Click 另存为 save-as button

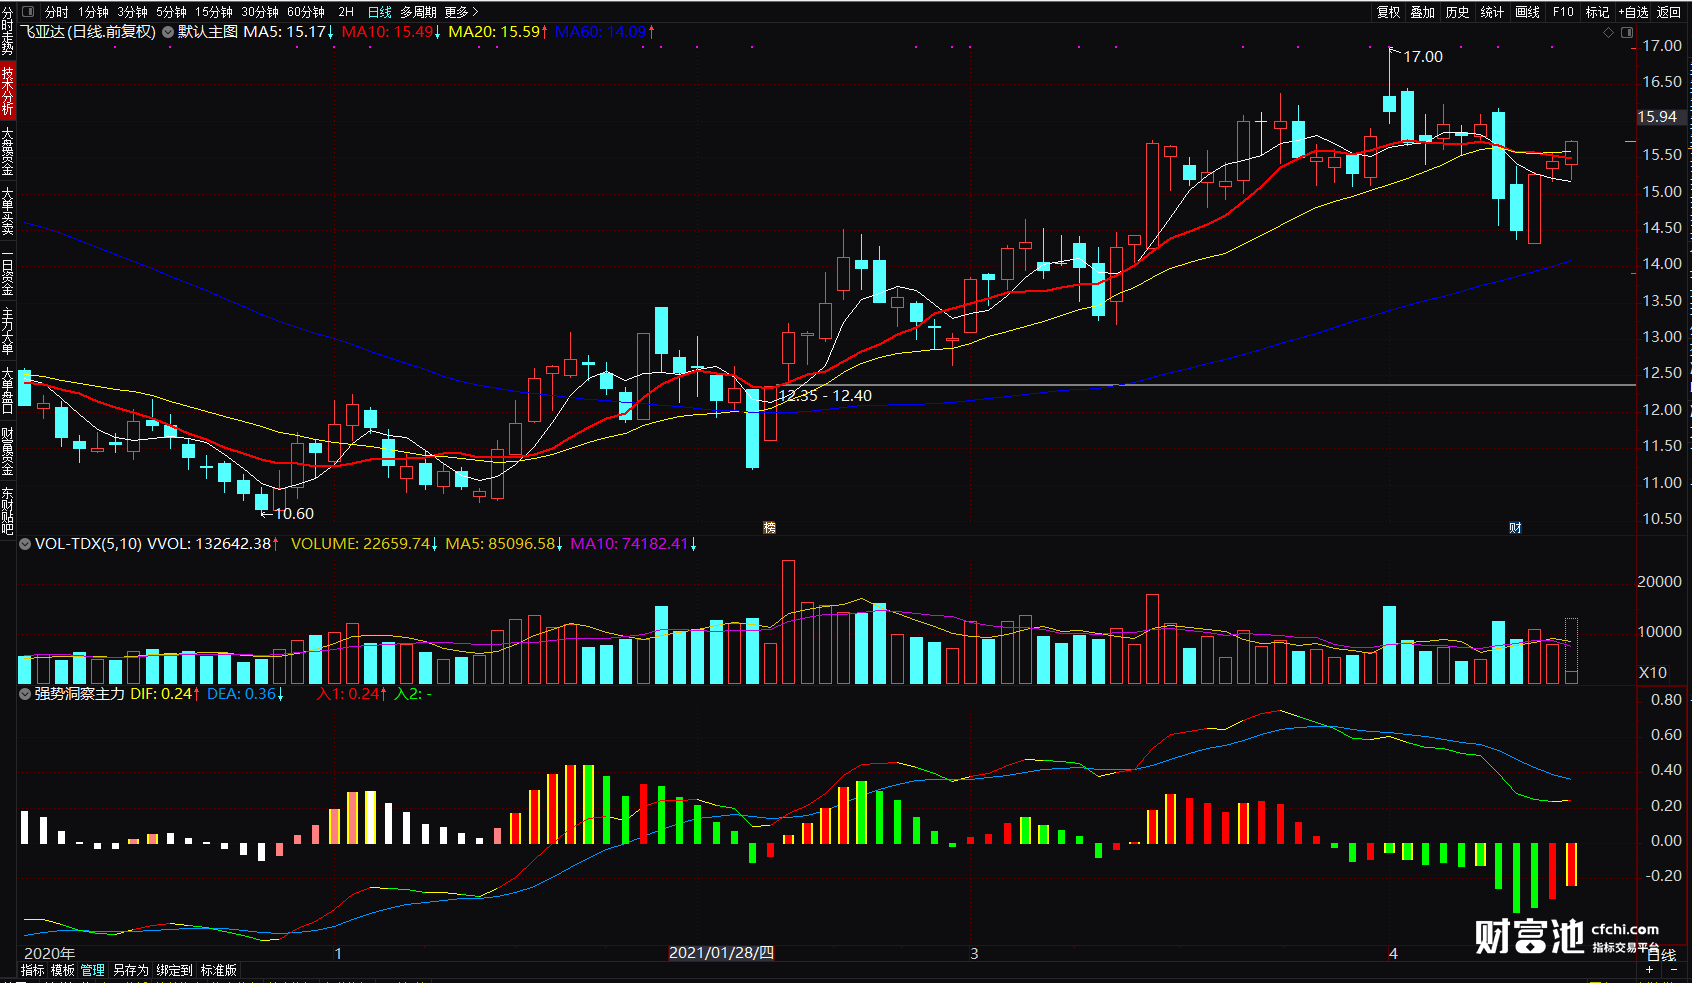(130, 970)
